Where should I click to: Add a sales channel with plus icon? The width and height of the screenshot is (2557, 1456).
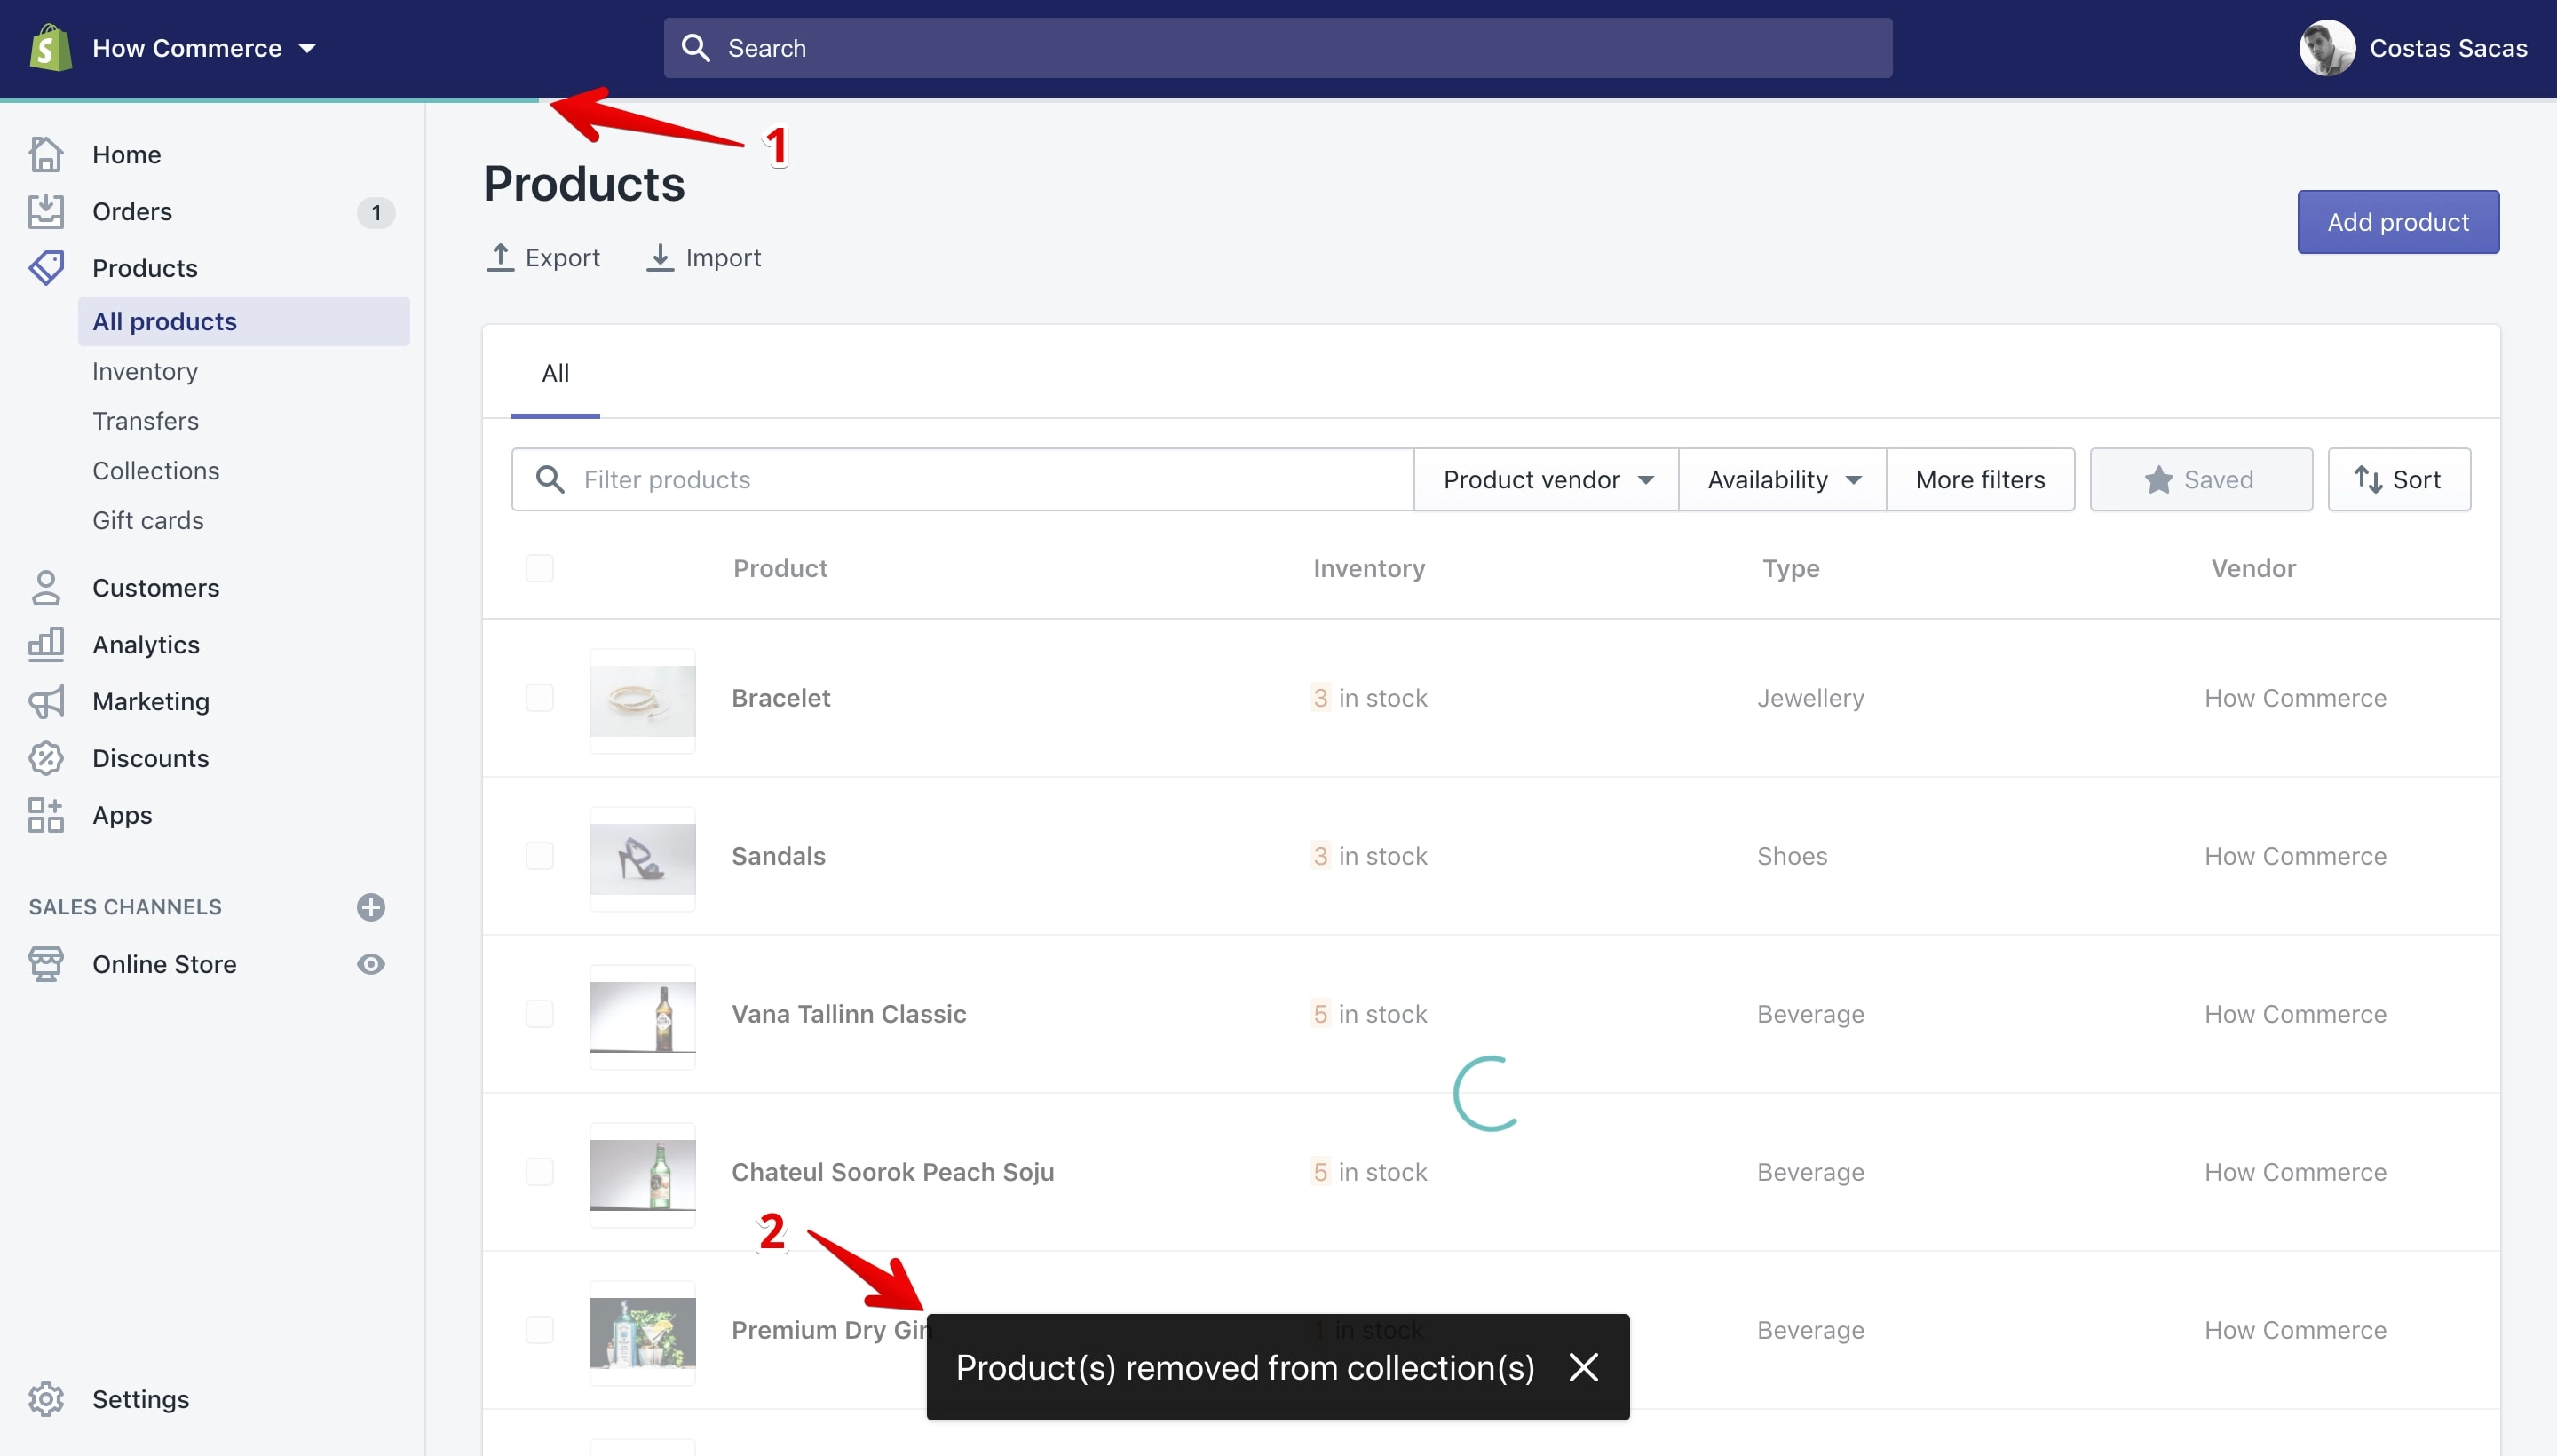(371, 907)
